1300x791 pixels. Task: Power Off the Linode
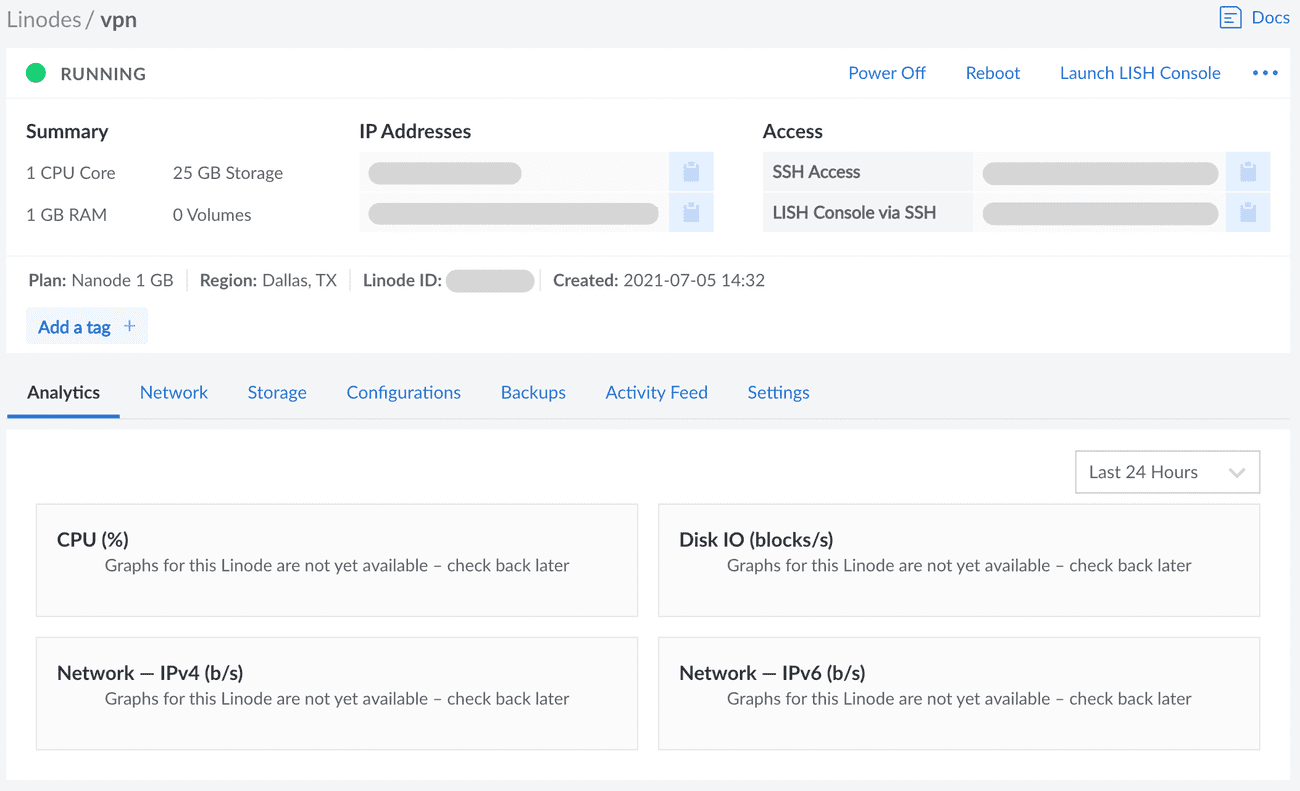click(x=887, y=72)
